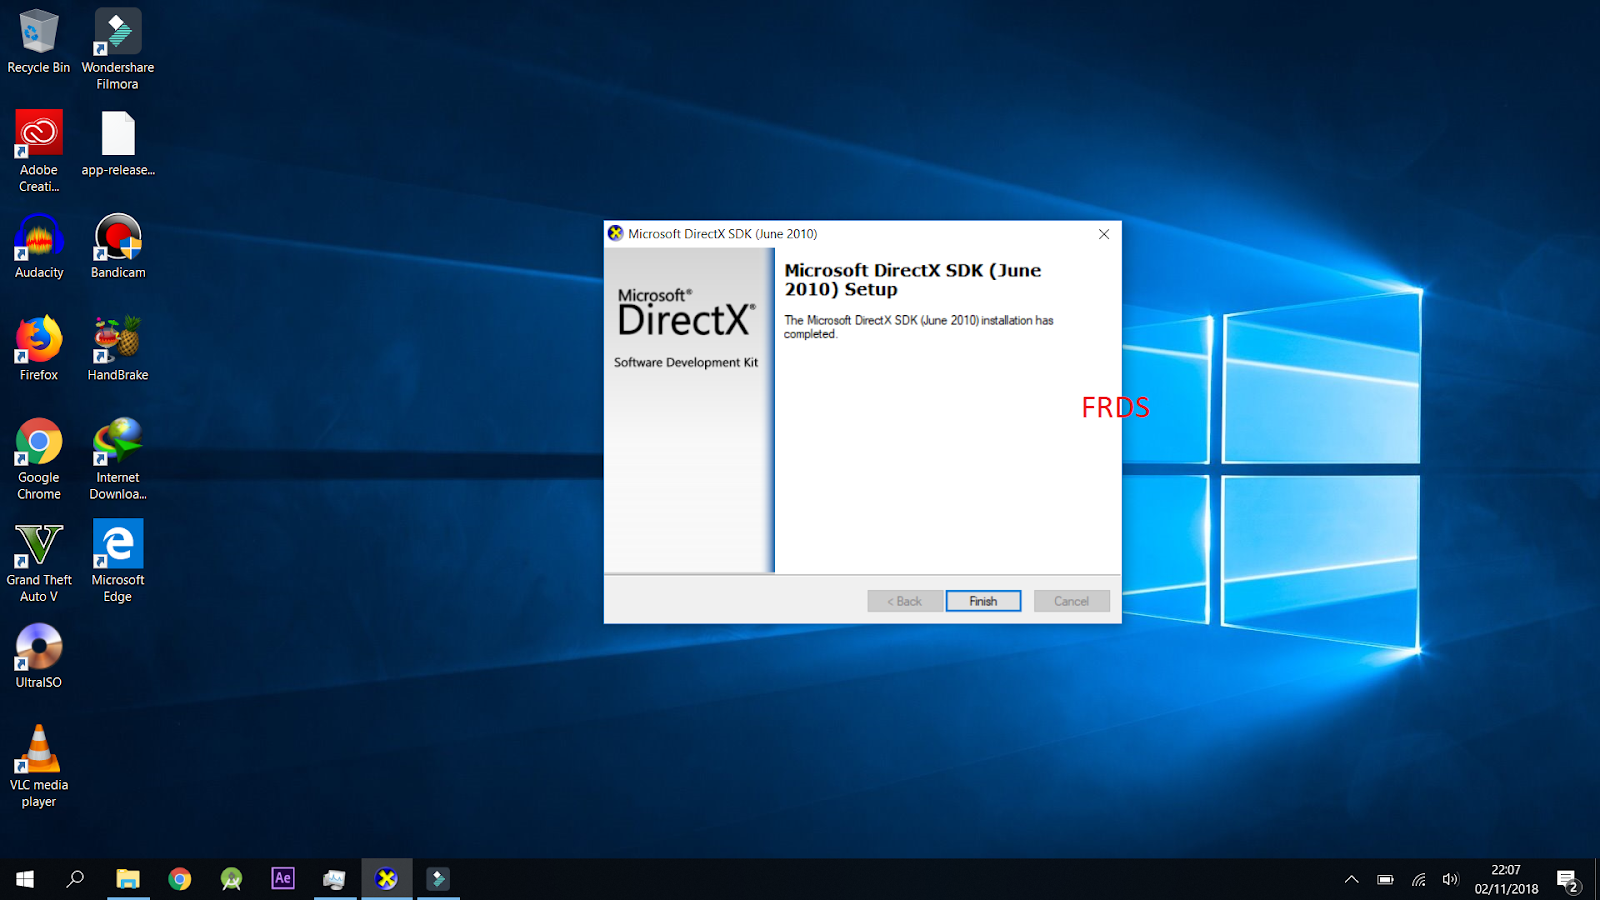
Task: Select the Adobe Creative Cloud desktop shortcut
Action: pos(39,152)
